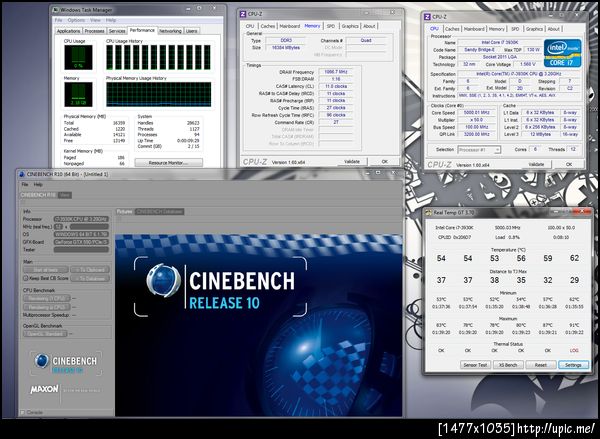Click OK in the CPU-Z processor window

coord(569,164)
